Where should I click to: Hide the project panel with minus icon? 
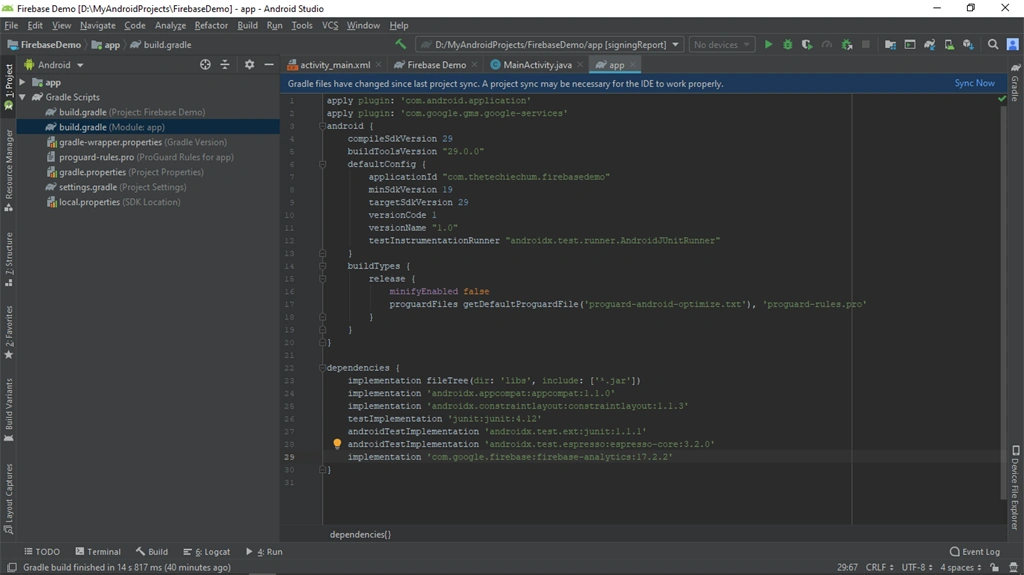269,65
